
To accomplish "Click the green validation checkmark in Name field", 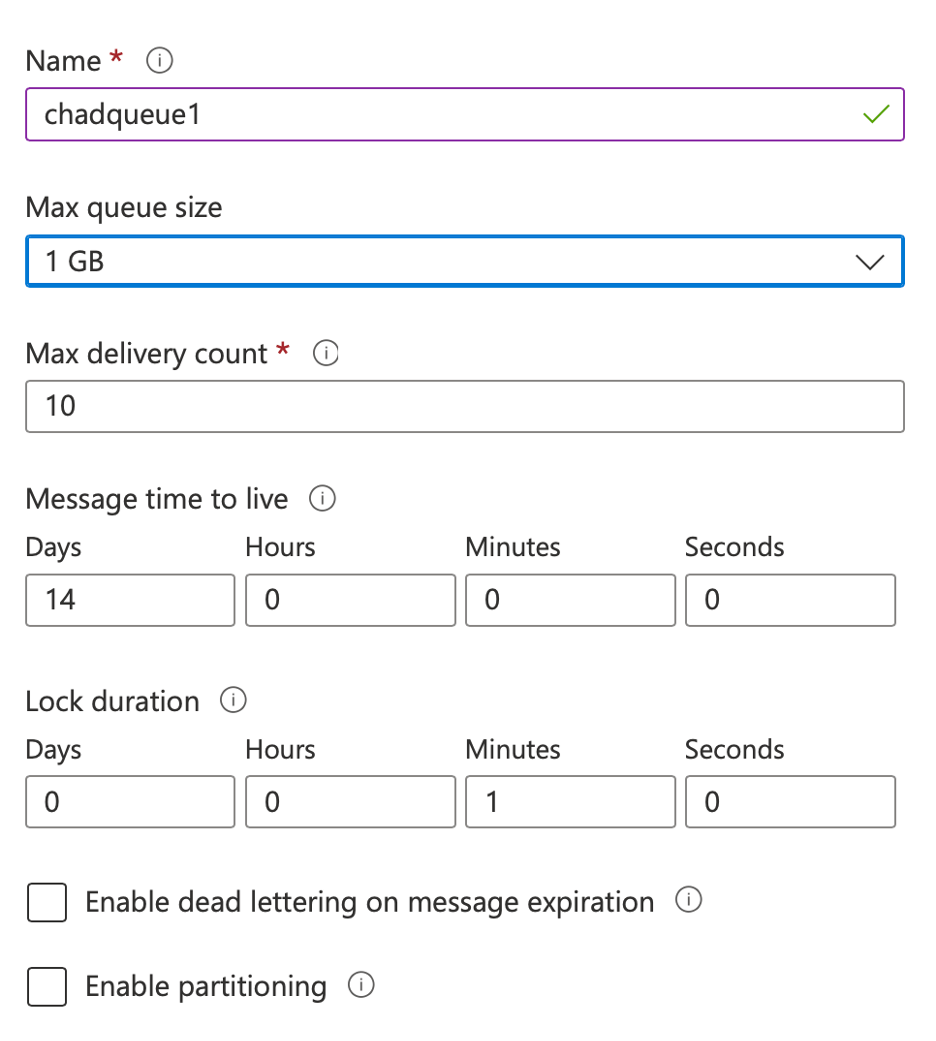I will [876, 114].
